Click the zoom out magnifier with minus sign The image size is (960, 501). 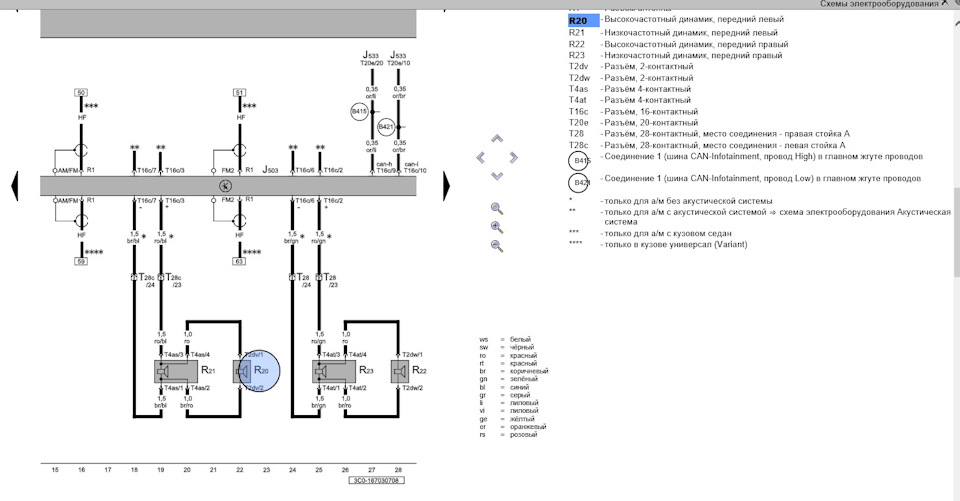tap(497, 246)
